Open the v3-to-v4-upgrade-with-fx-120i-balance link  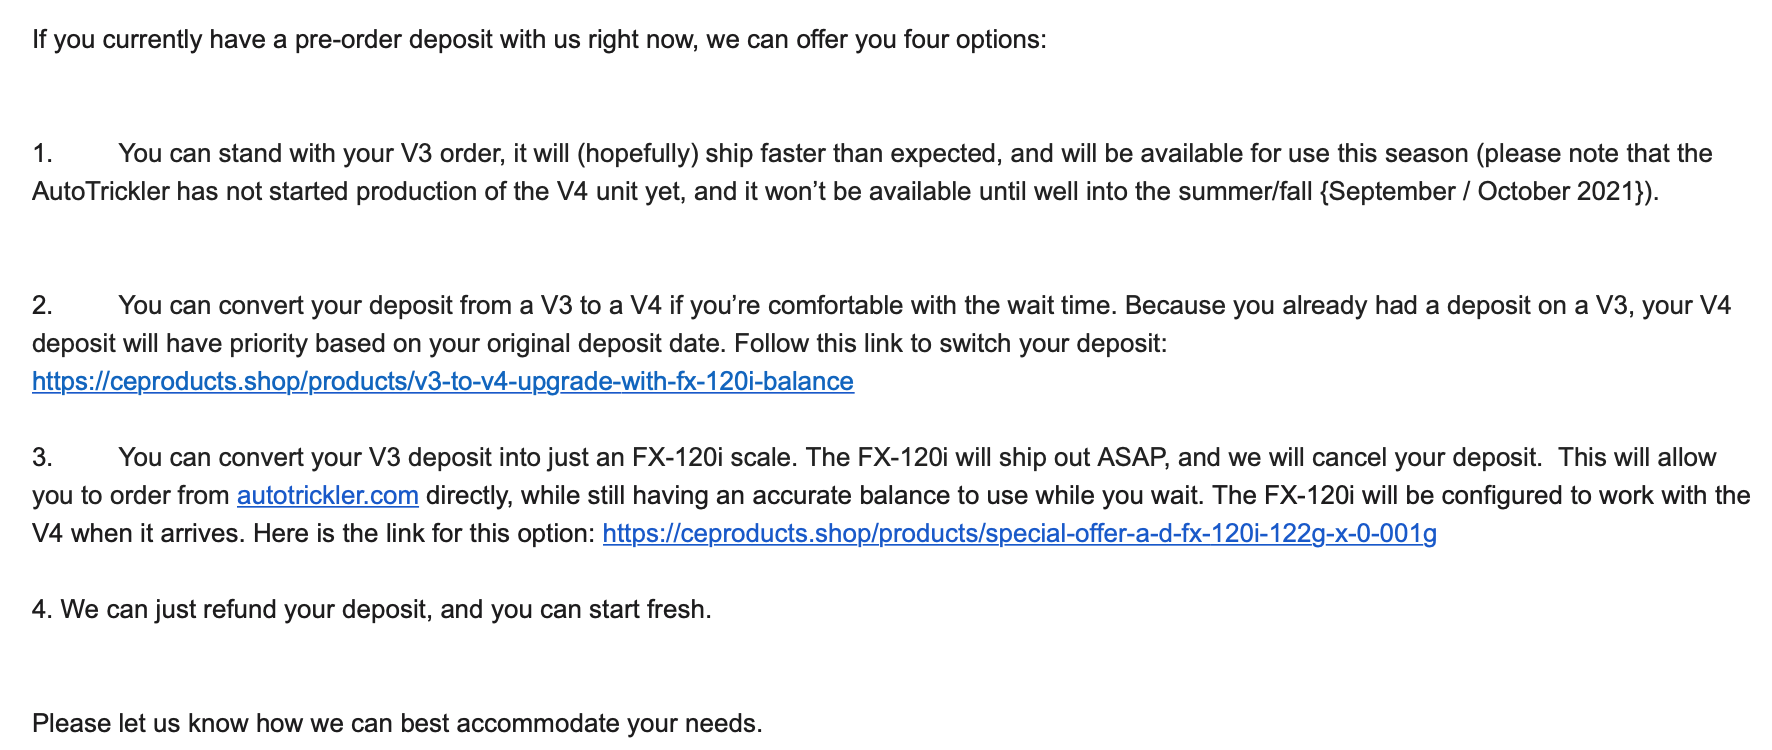443,381
